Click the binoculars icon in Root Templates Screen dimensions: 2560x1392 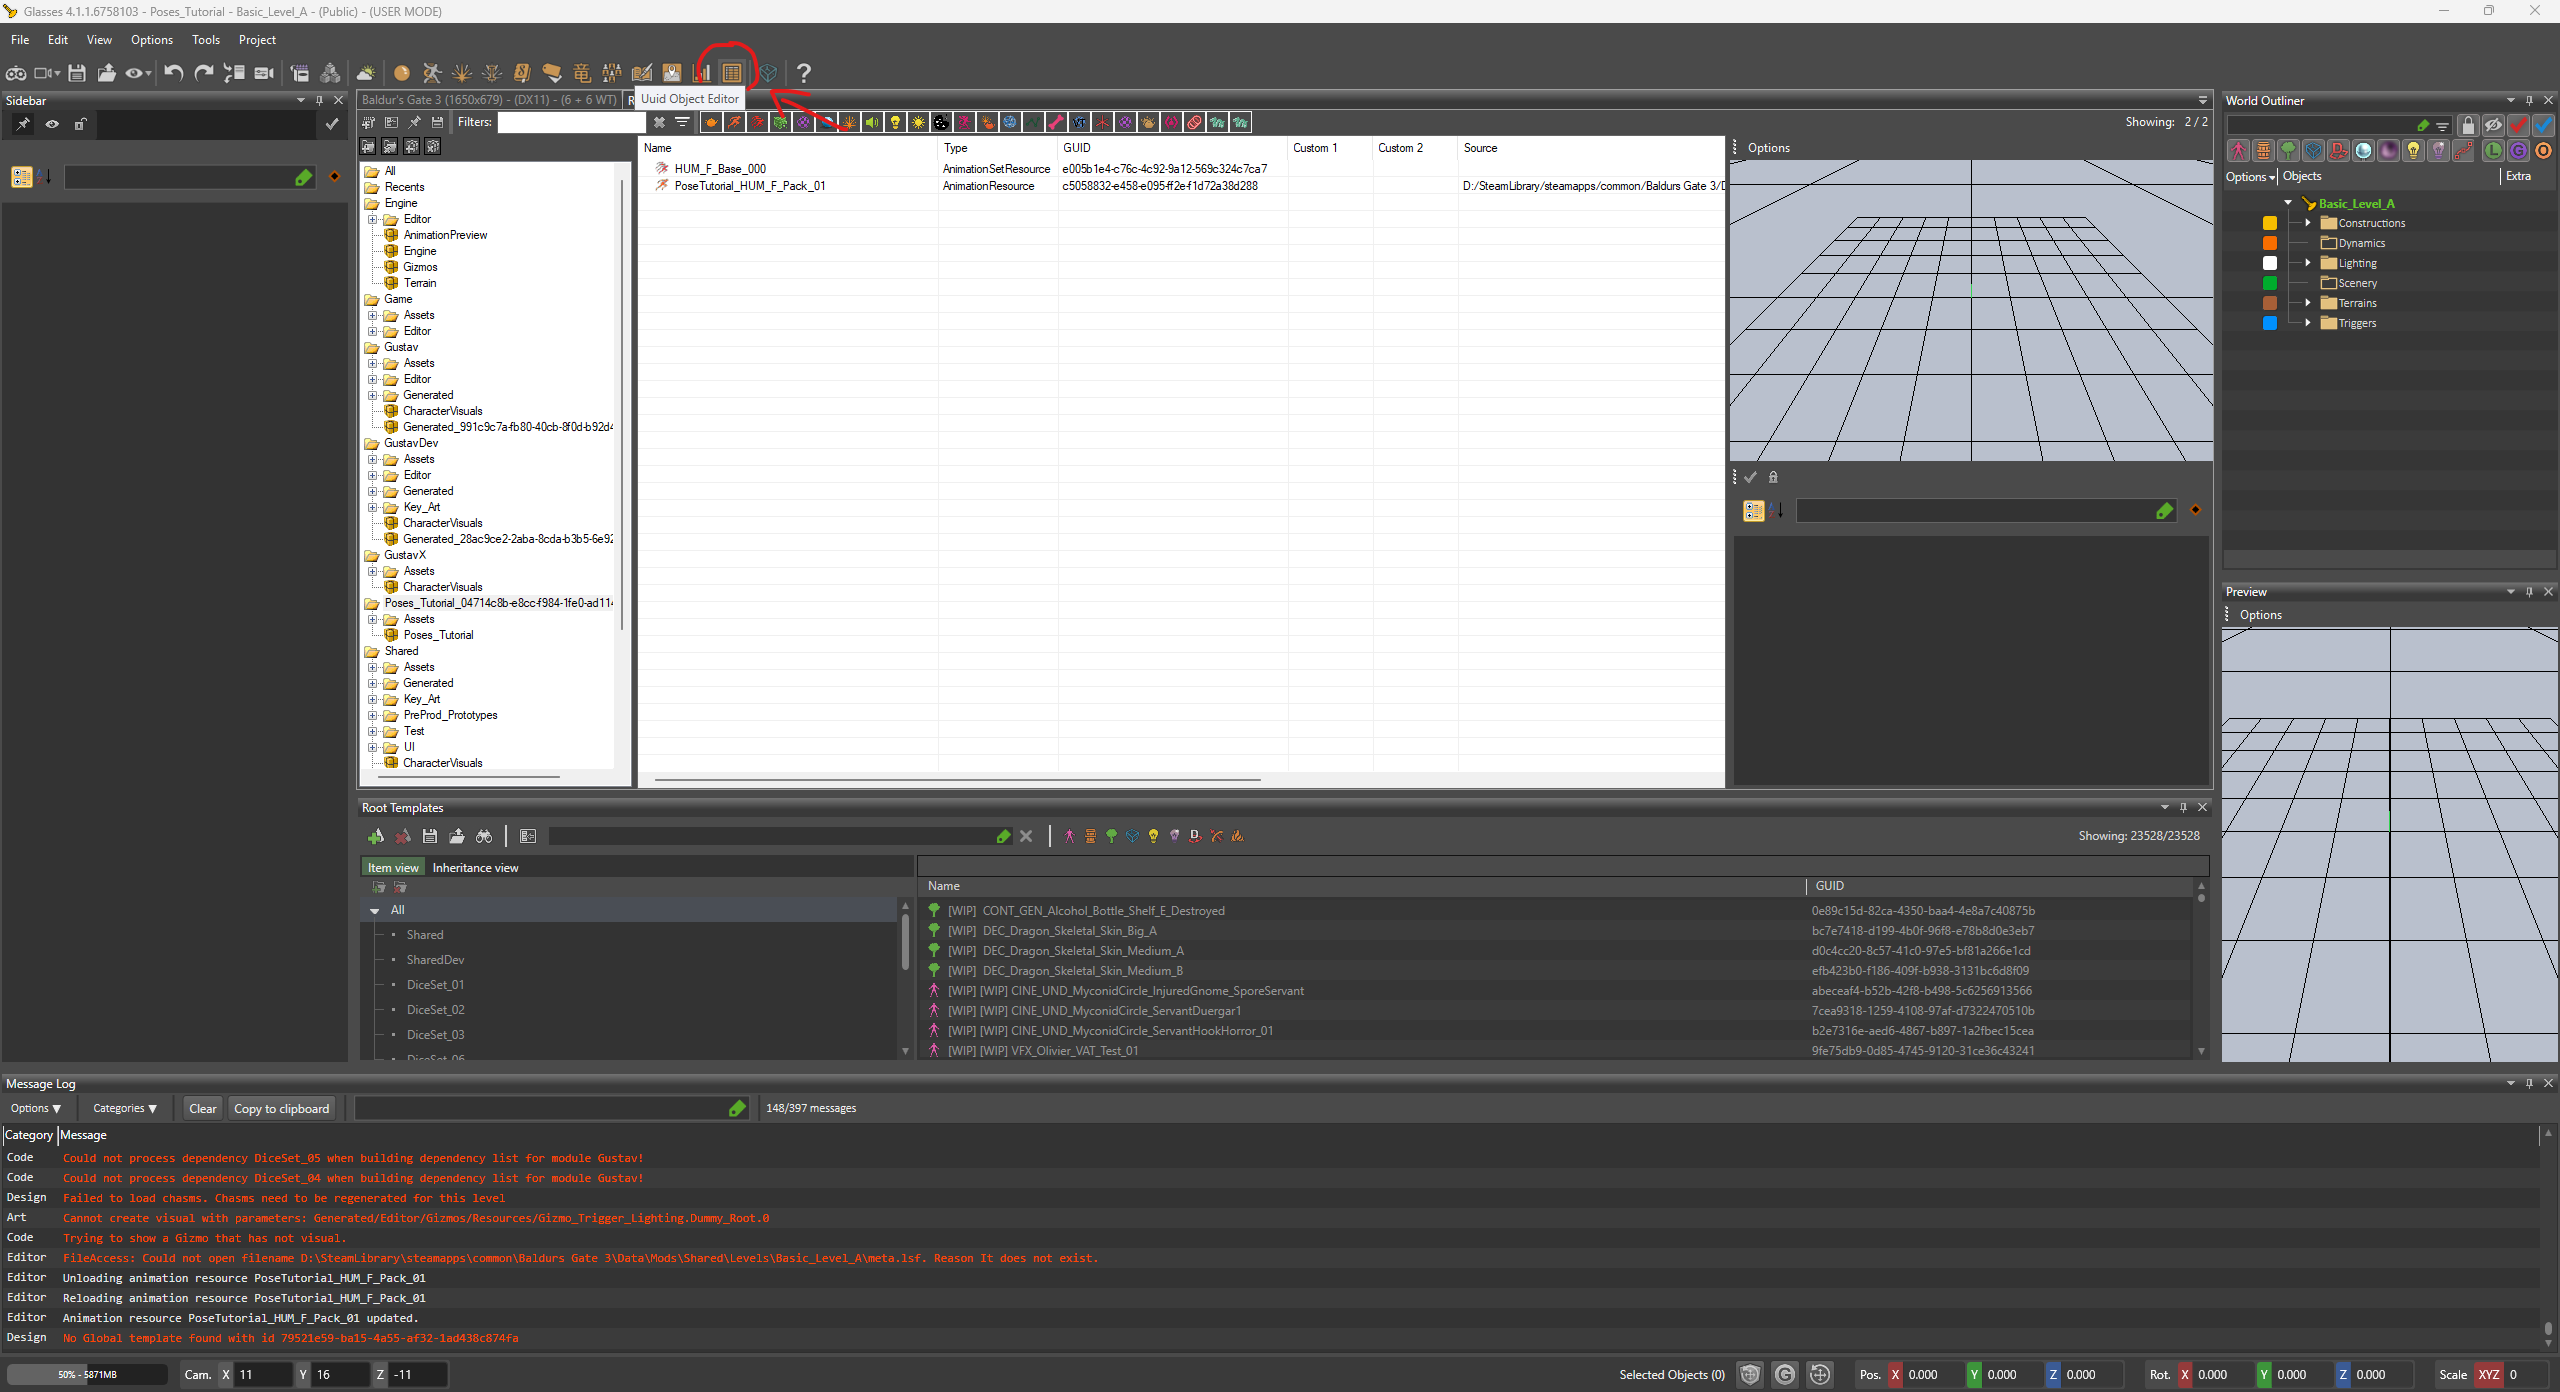tap(484, 836)
